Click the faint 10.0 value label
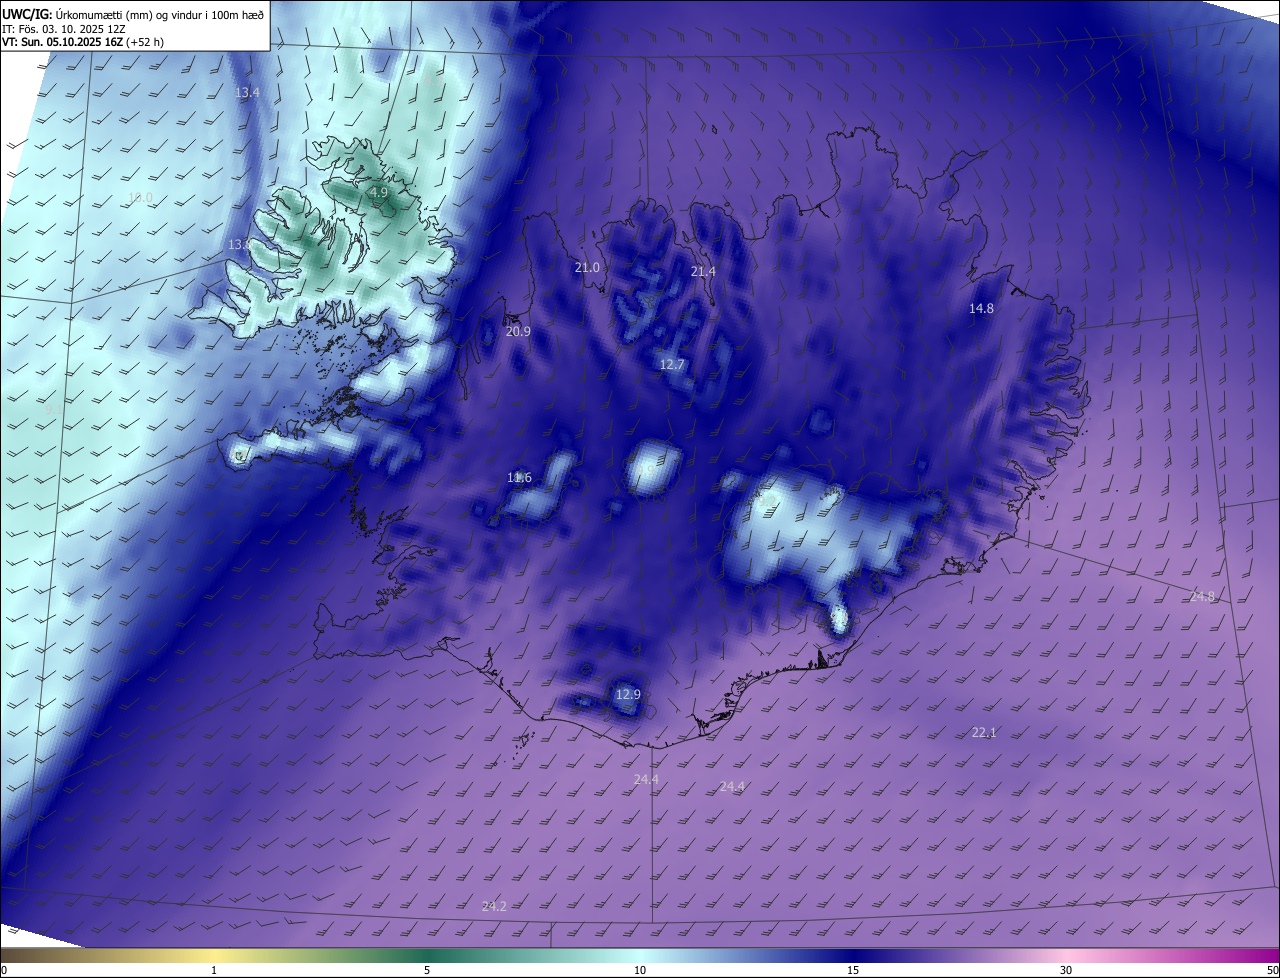This screenshot has width=1280, height=978. (141, 198)
